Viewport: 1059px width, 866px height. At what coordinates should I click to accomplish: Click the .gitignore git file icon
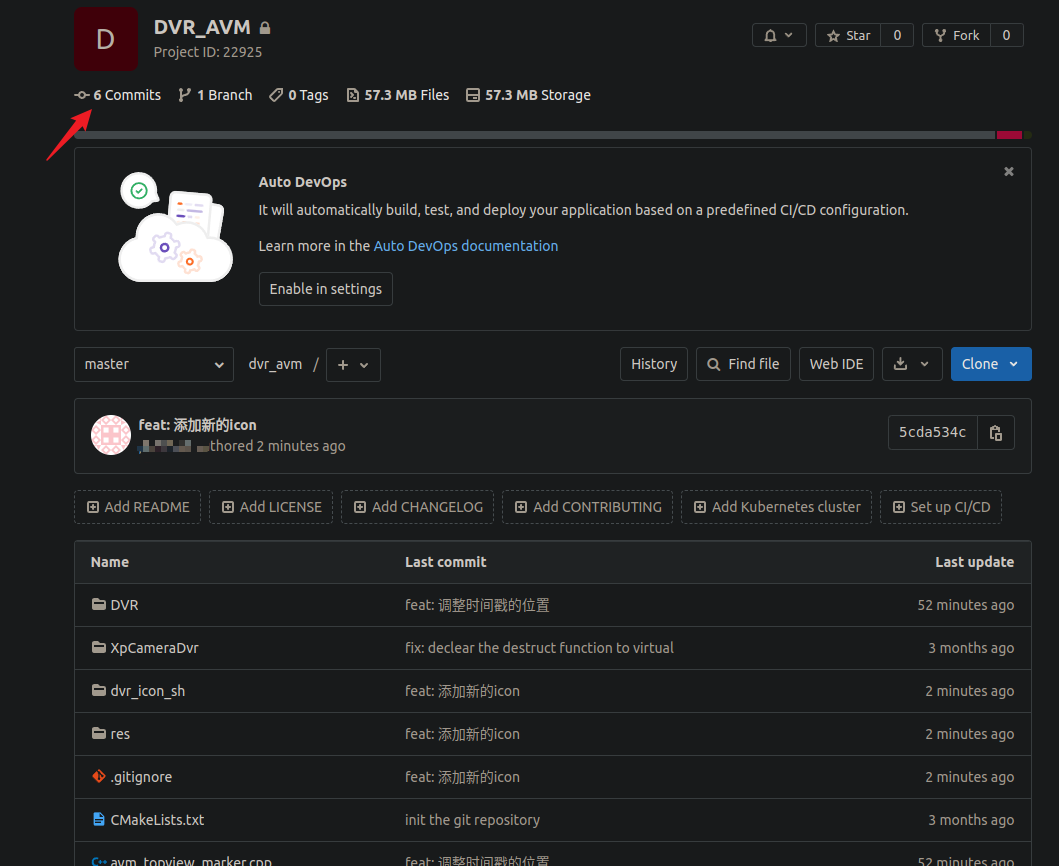tap(99, 776)
